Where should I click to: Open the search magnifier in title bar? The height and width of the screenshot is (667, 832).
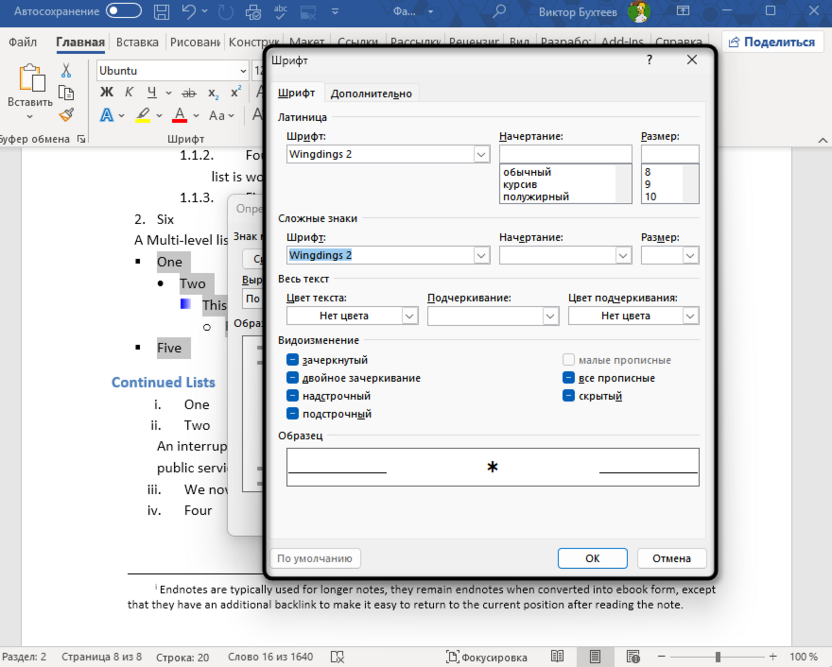pos(499,11)
